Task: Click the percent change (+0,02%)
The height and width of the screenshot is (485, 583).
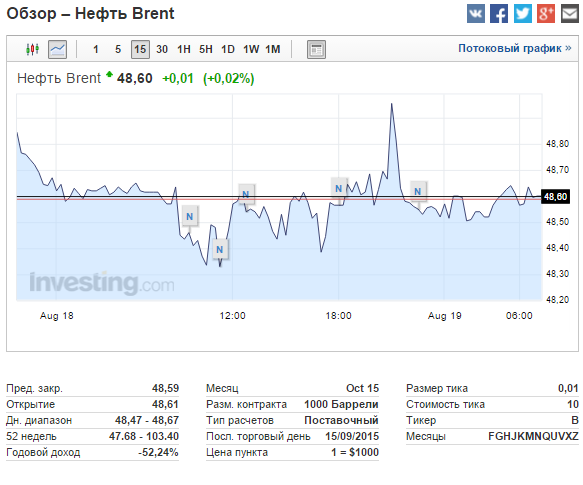Action: click(228, 78)
